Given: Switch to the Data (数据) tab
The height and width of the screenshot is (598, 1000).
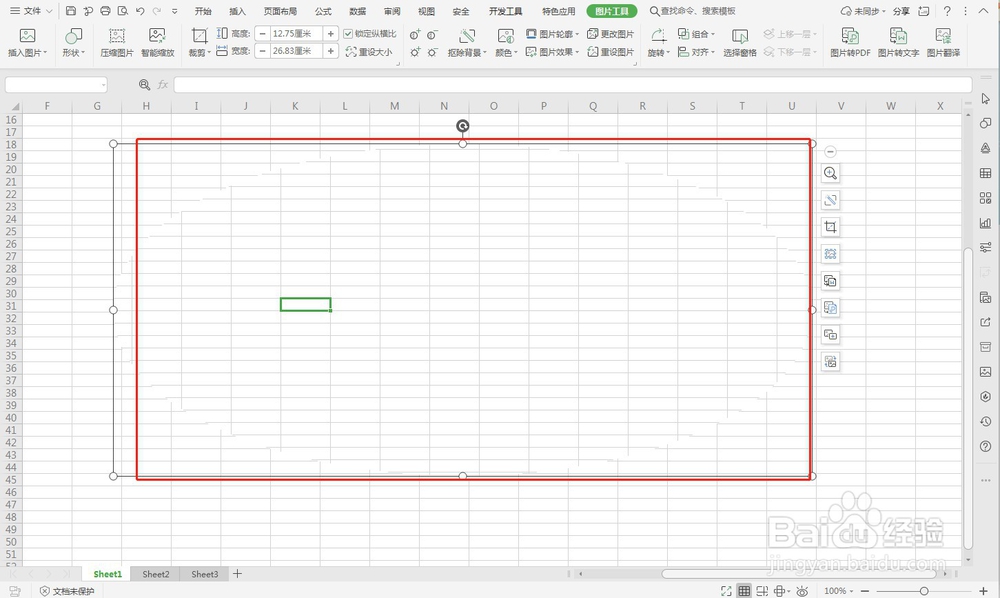Looking at the screenshot, I should point(358,11).
